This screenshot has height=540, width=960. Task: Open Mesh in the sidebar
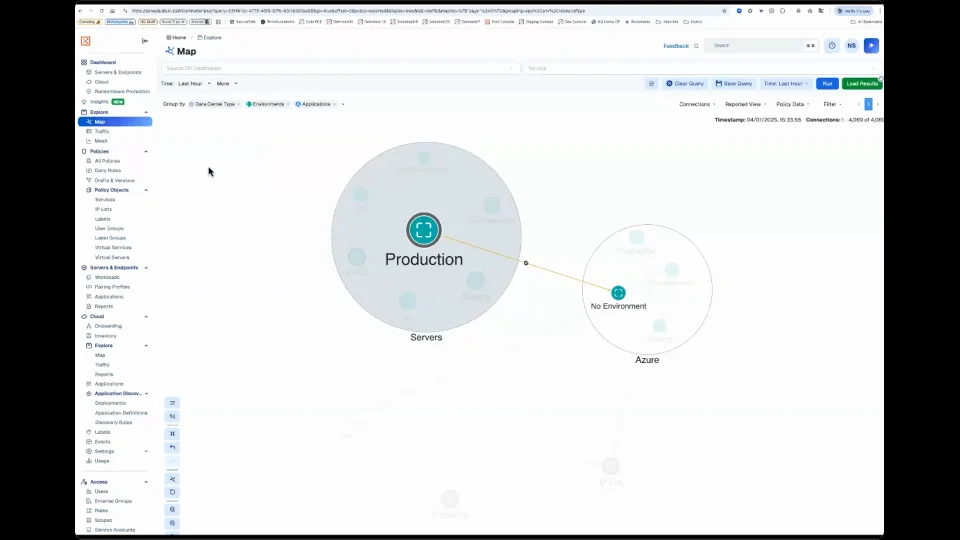tap(100, 141)
